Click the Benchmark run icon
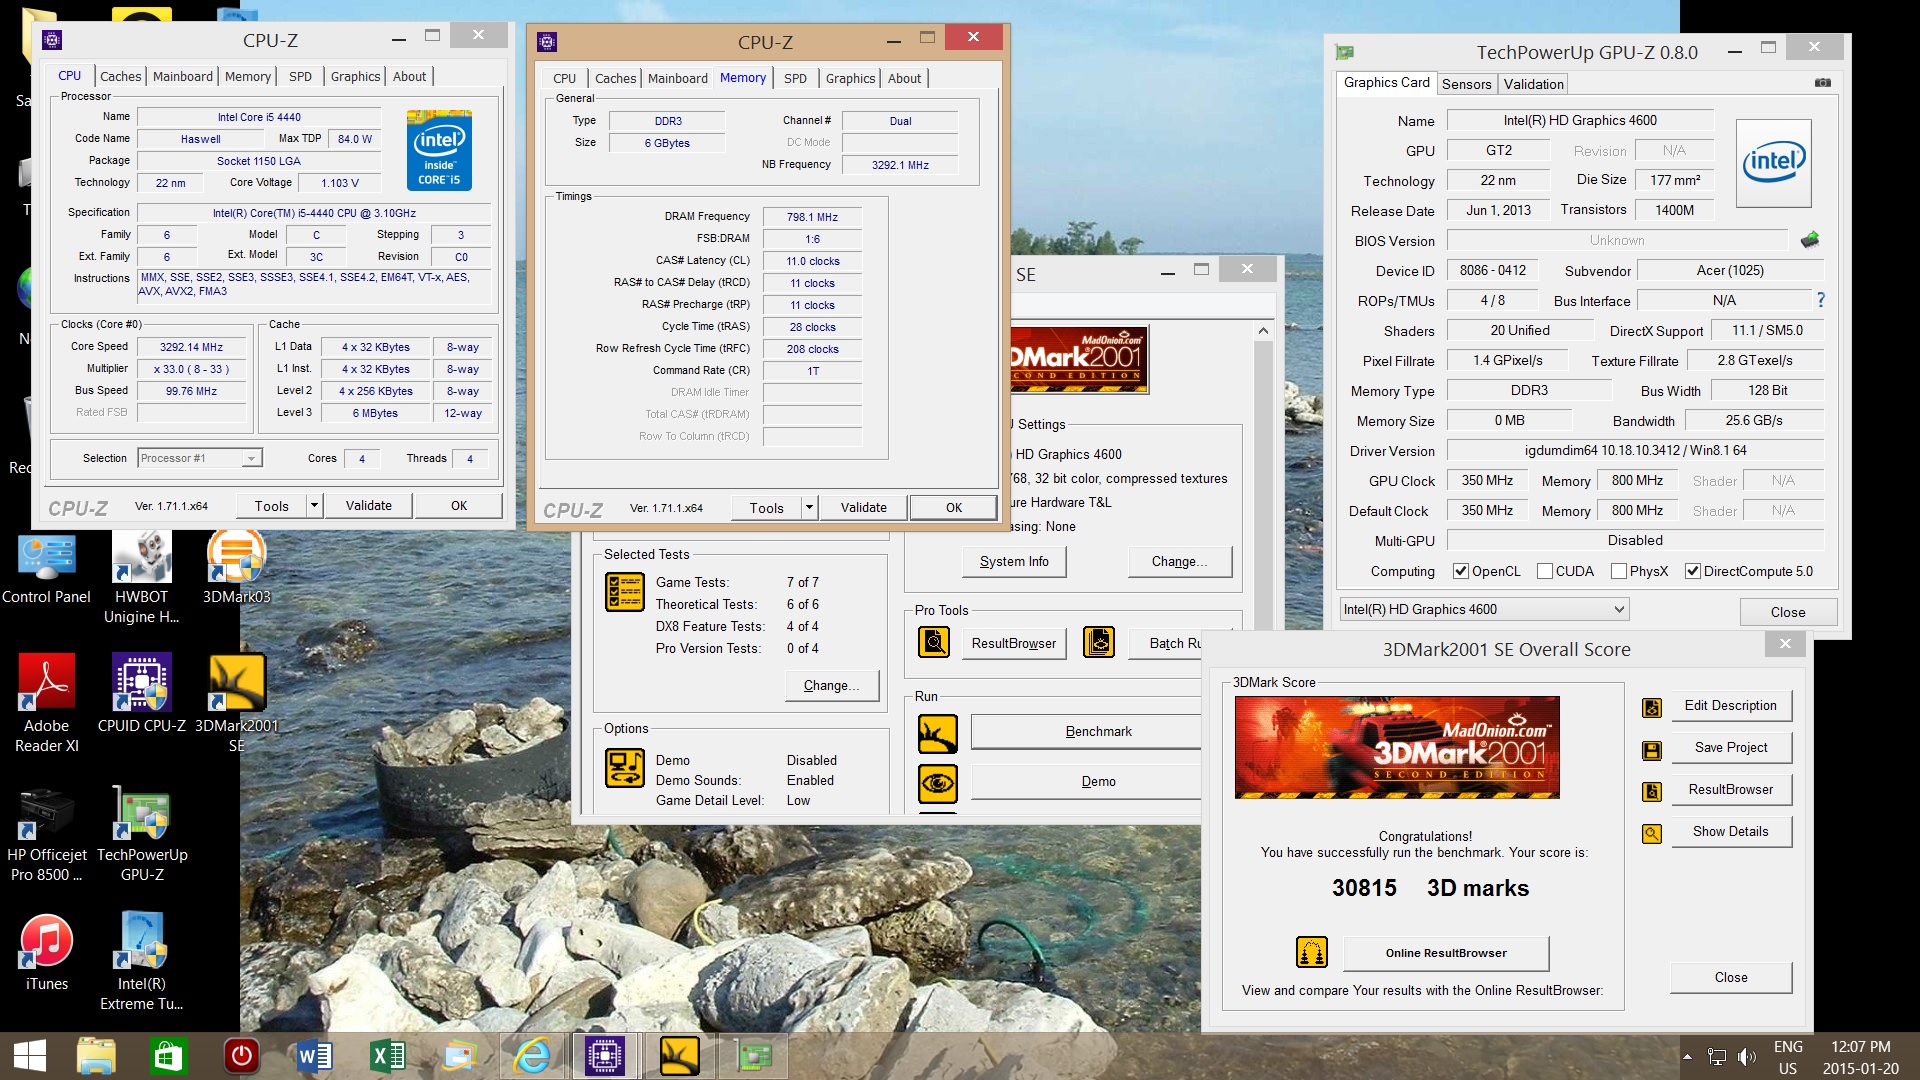The width and height of the screenshot is (1920, 1080). coord(937,734)
